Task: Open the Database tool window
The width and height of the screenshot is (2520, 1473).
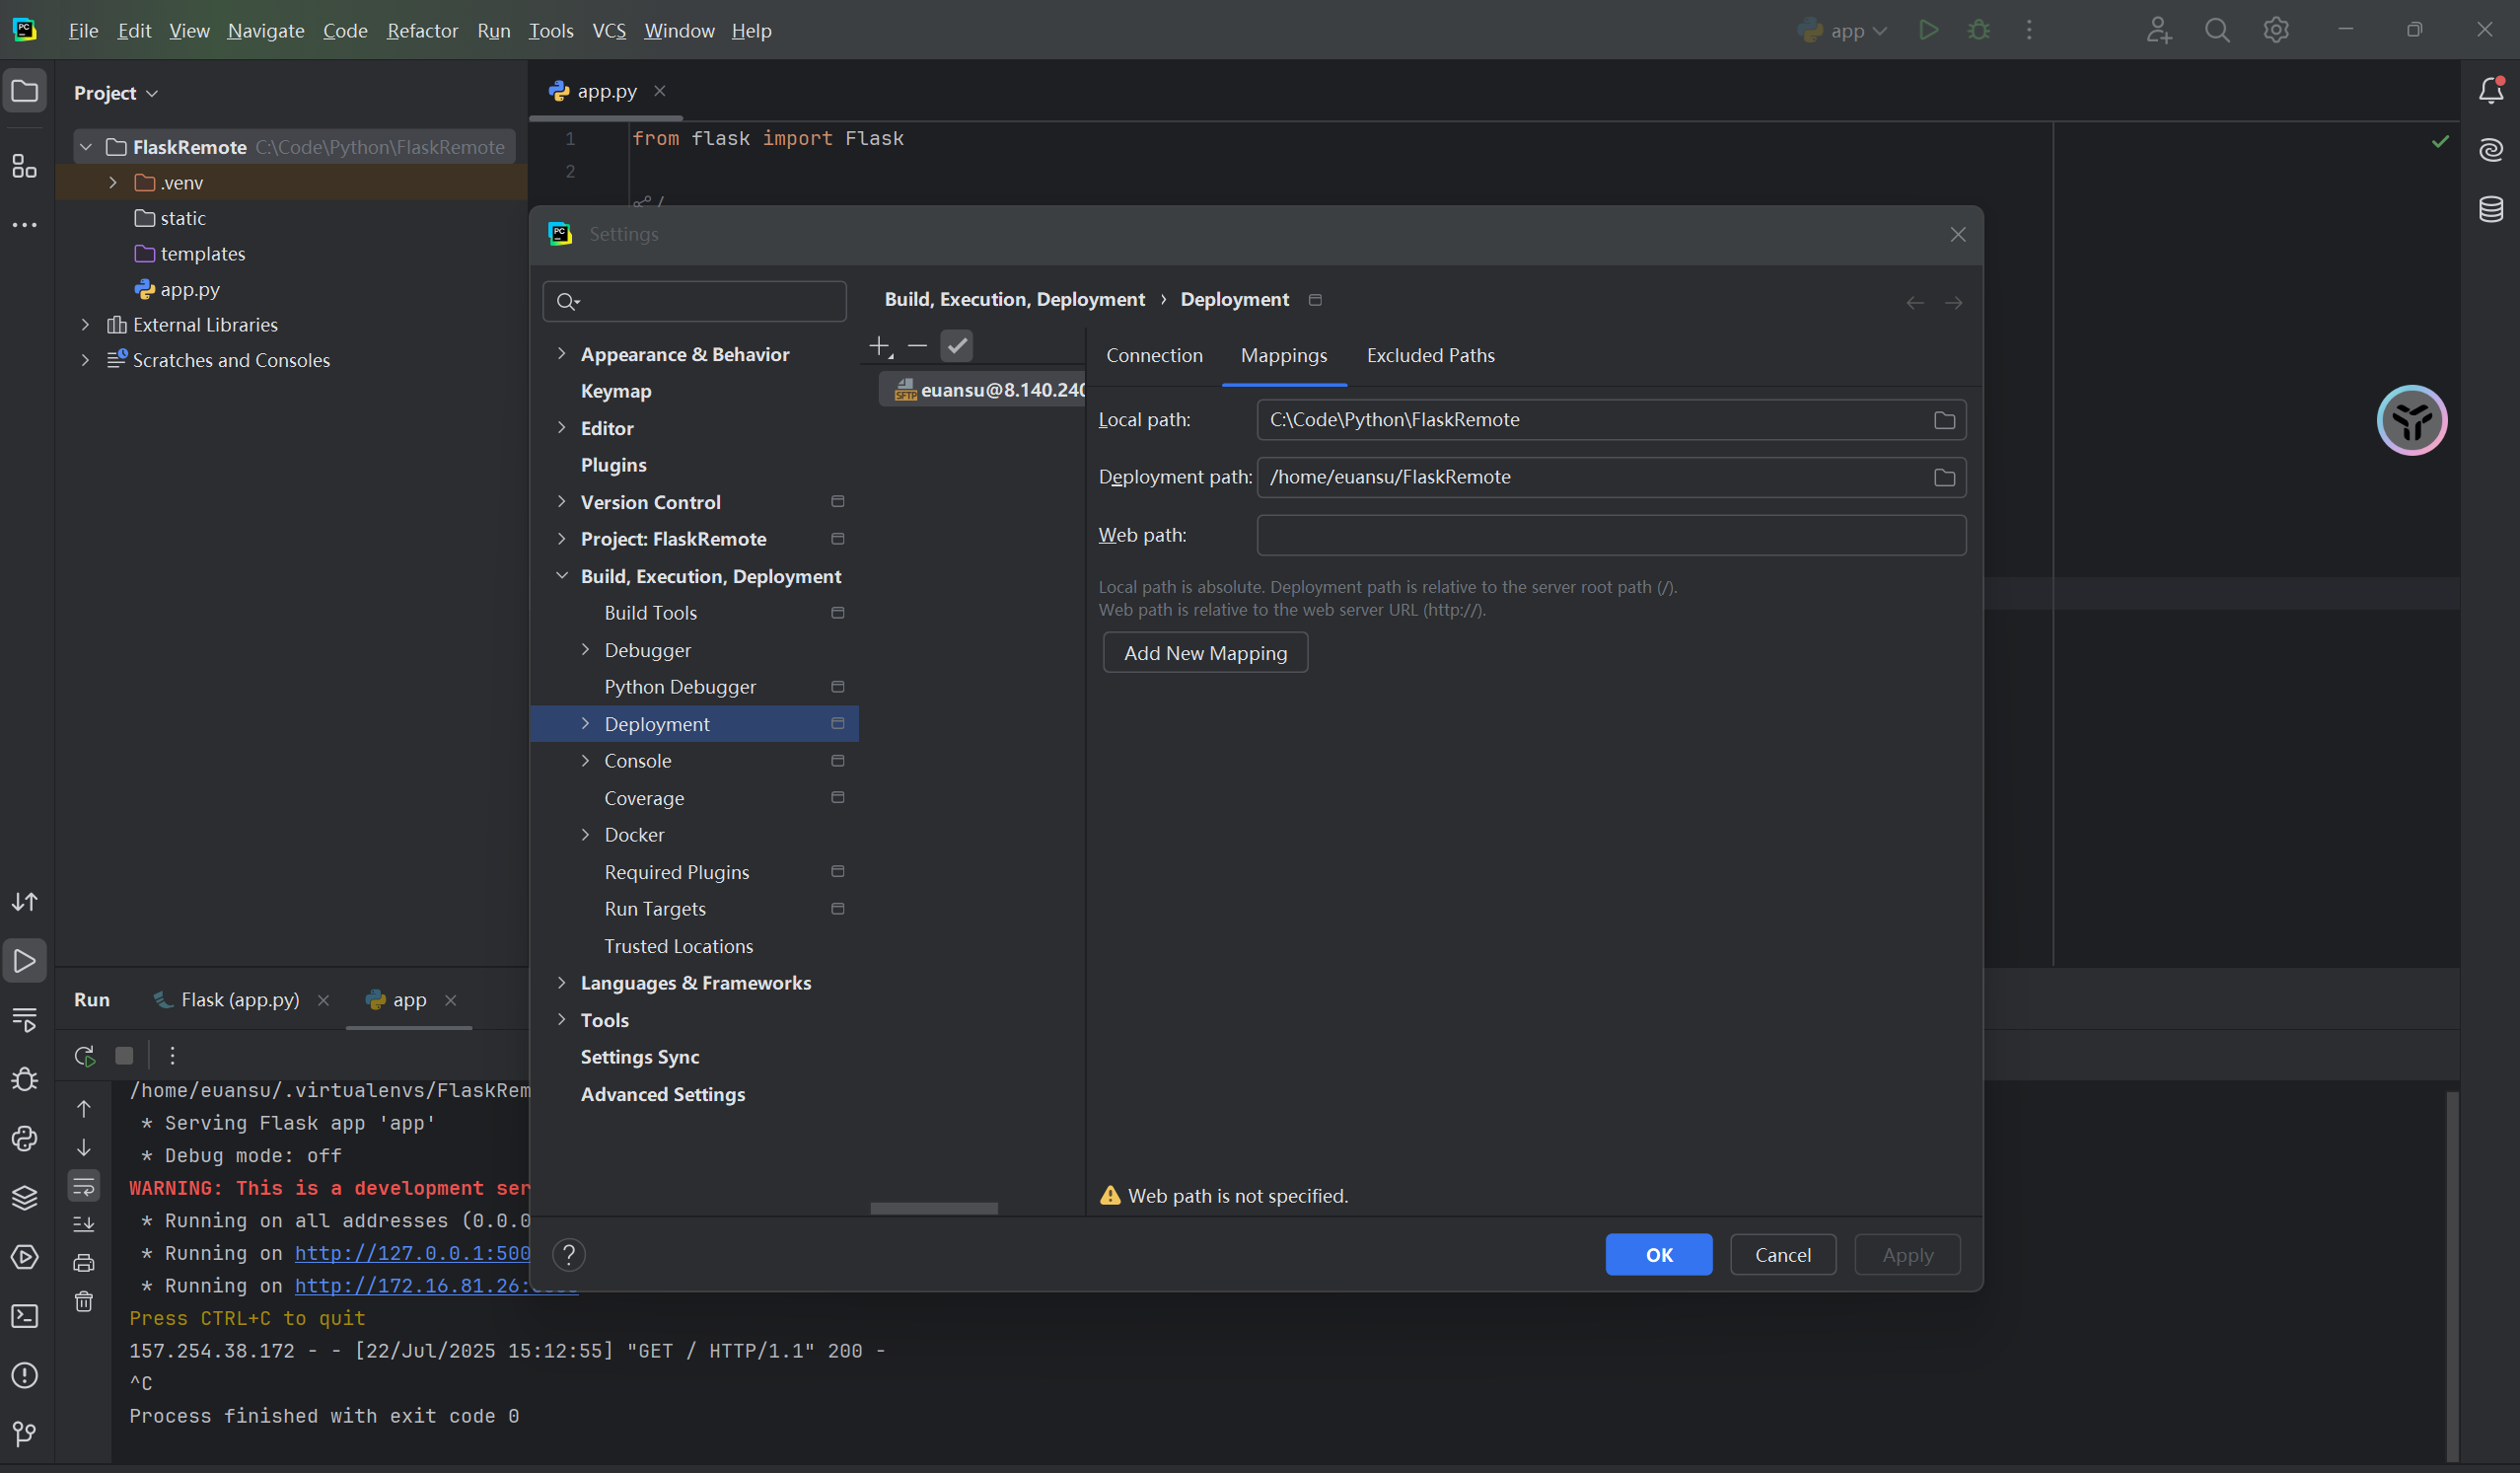Action: point(2490,209)
